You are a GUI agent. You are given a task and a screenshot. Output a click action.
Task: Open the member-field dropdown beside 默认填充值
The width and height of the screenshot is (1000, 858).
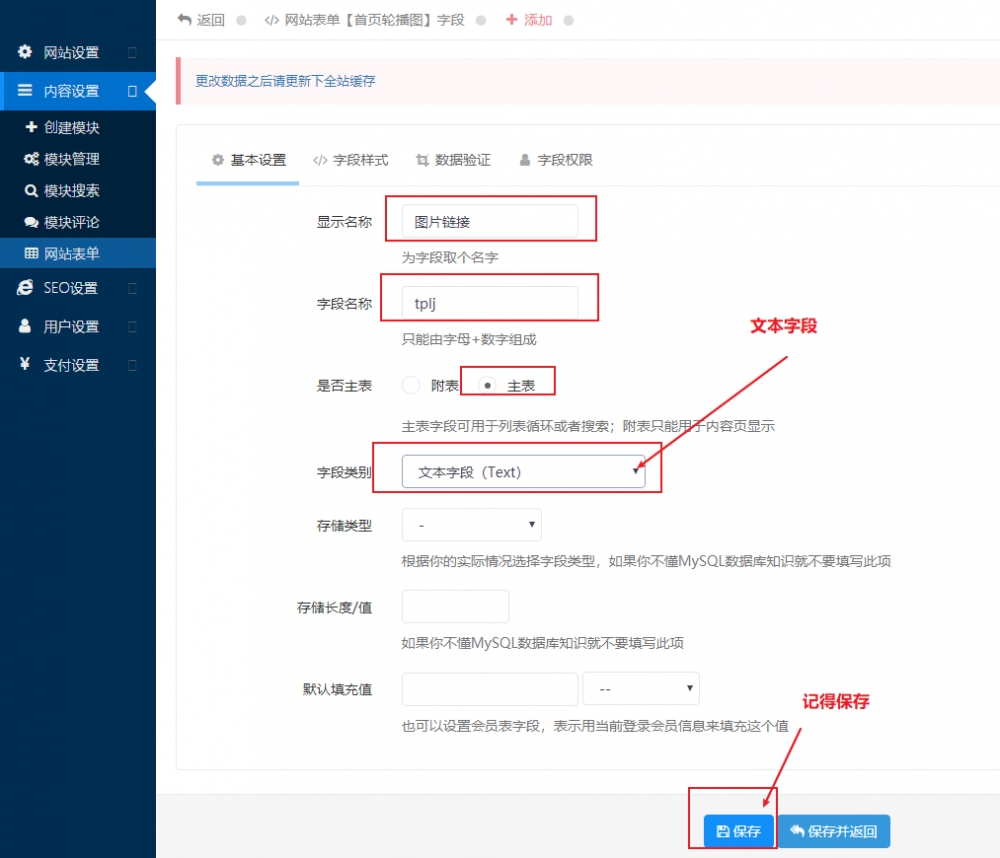(x=641, y=689)
